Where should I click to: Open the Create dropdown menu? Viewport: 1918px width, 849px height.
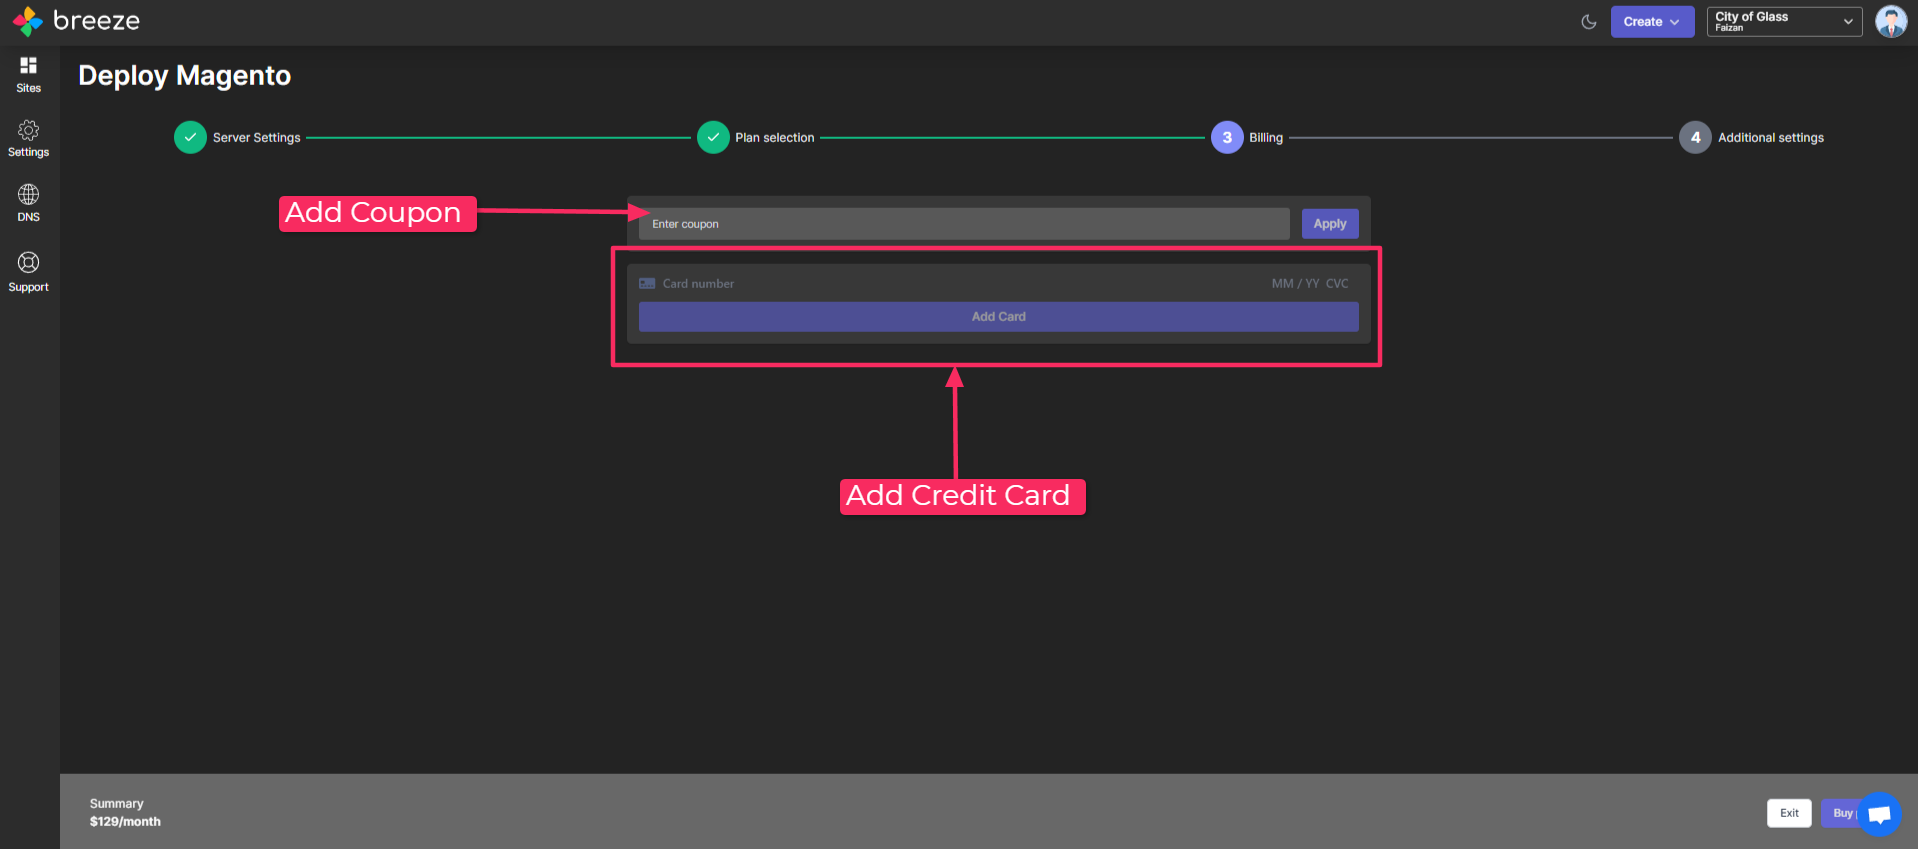click(x=1652, y=22)
